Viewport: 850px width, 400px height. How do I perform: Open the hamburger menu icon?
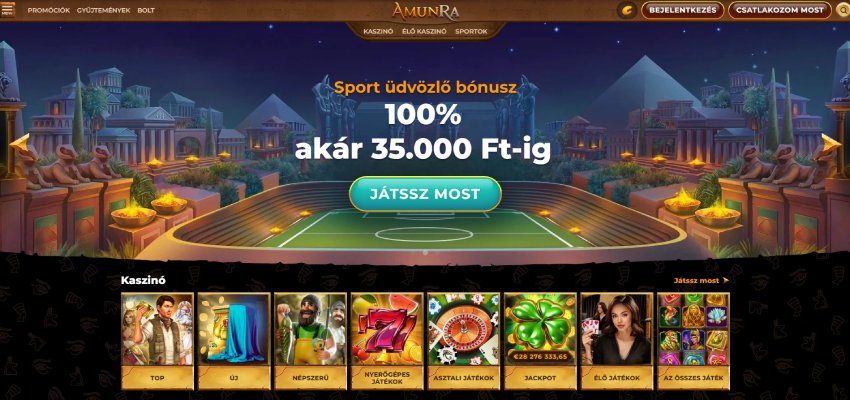pos(8,10)
